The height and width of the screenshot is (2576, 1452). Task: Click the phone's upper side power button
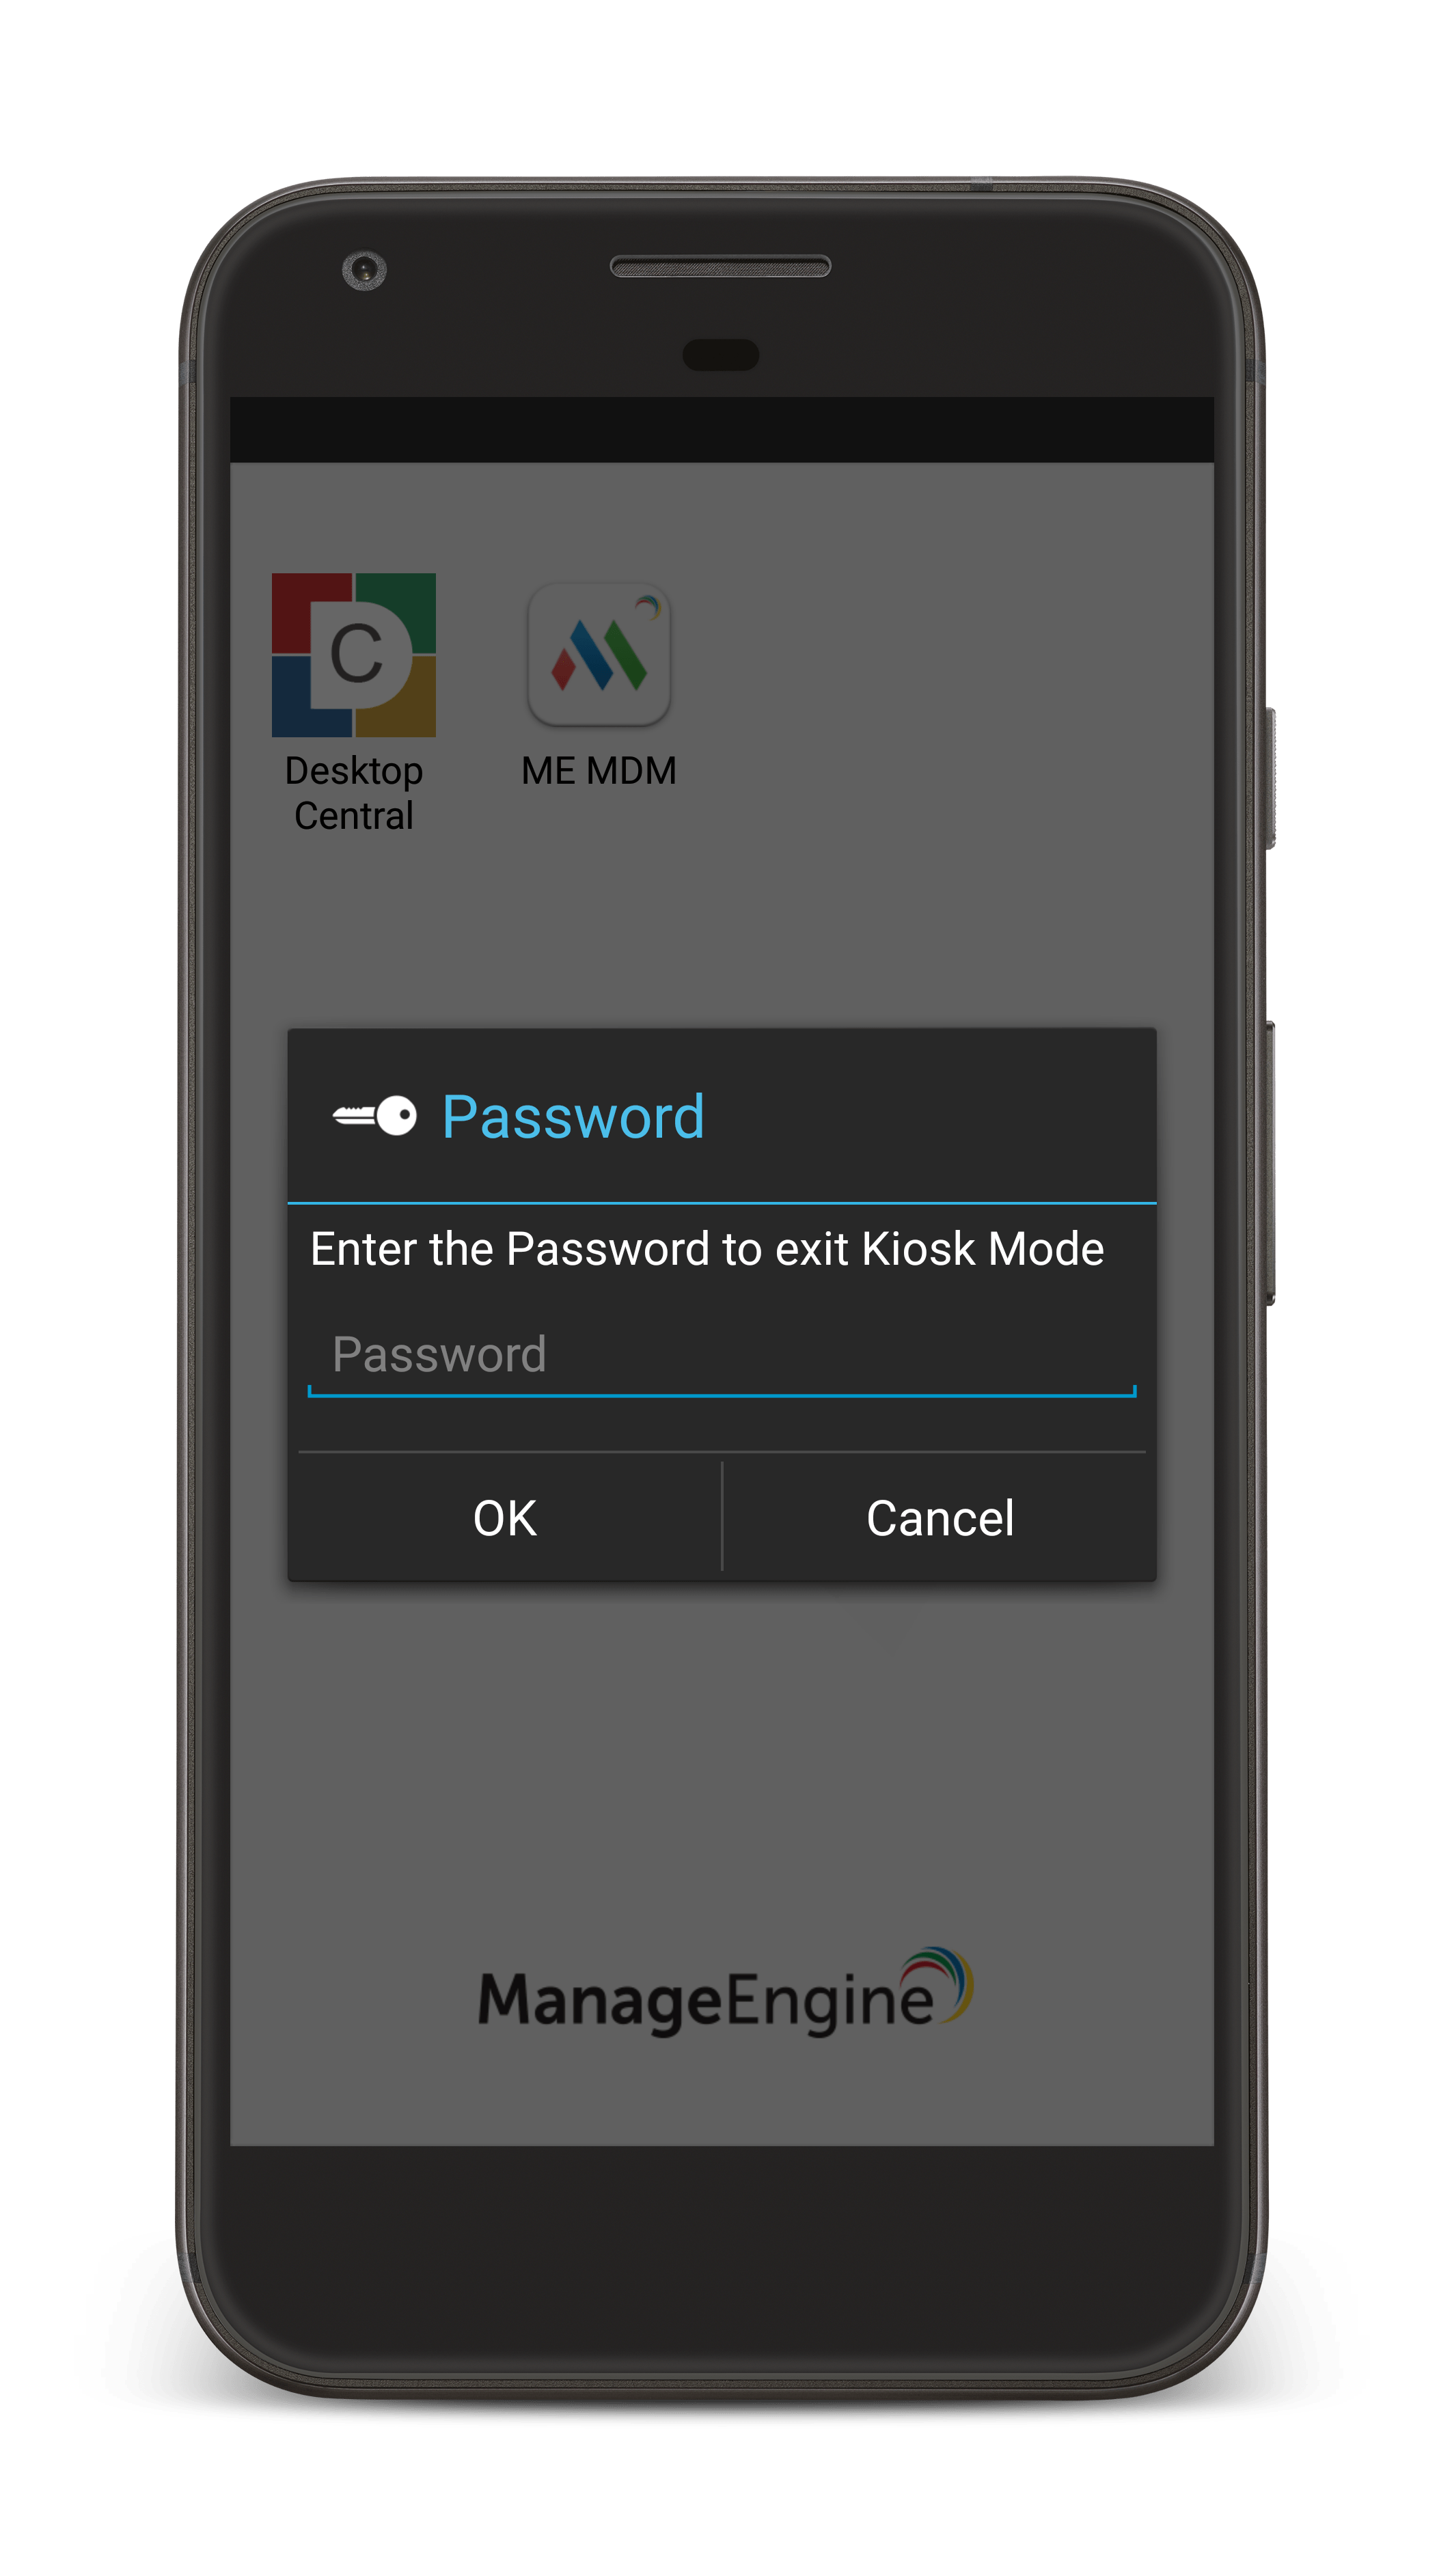click(x=1270, y=778)
